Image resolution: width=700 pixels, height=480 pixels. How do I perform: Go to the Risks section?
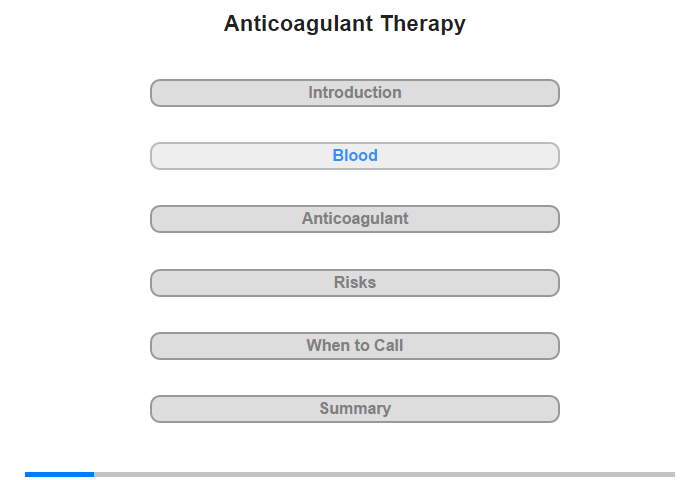point(355,283)
